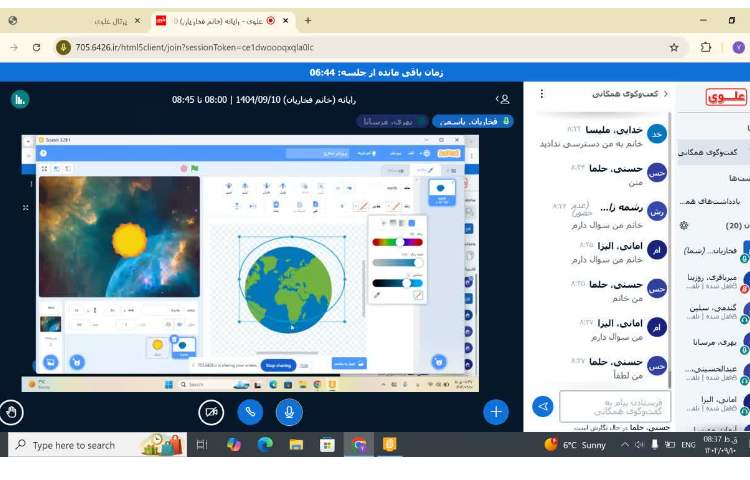Select the sun sprite thumbnail
This screenshot has height=480, width=750.
tap(157, 347)
